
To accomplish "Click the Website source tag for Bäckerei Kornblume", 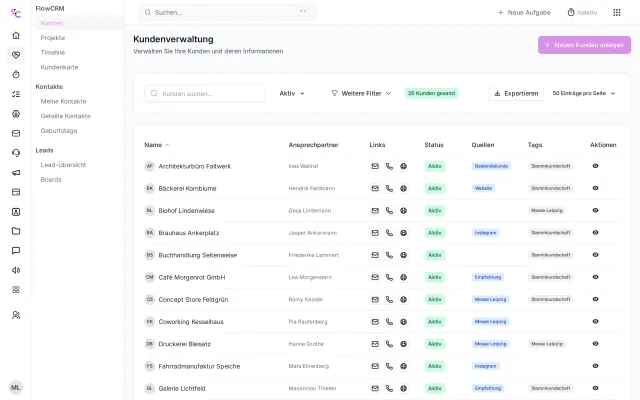I will coord(483,189).
